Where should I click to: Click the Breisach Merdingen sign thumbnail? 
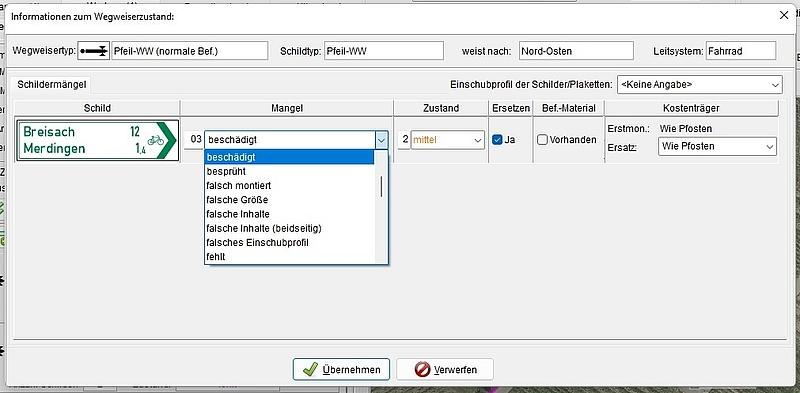point(97,141)
